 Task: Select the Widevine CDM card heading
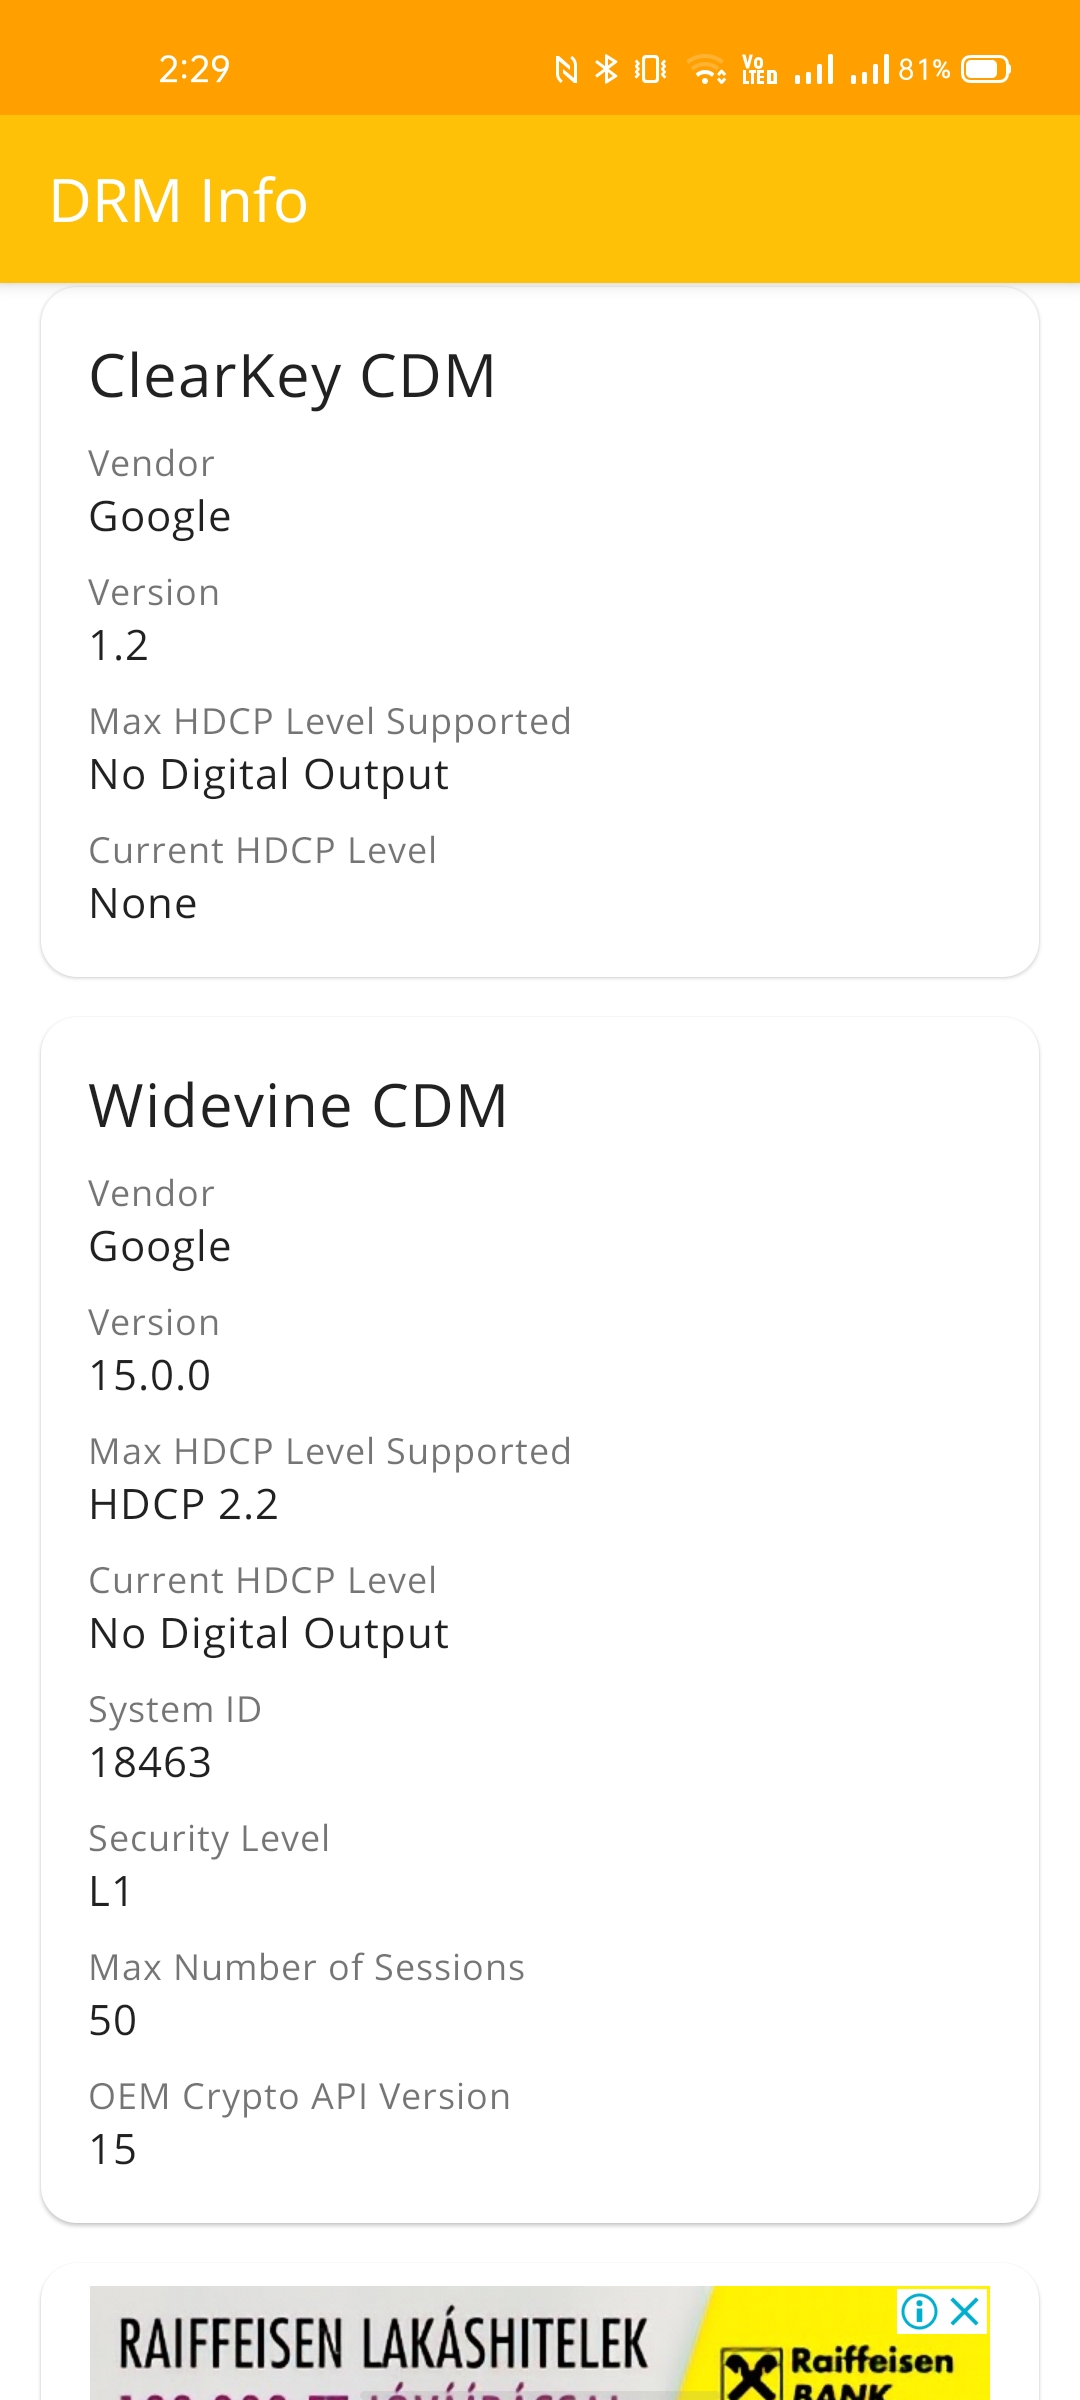[298, 1106]
